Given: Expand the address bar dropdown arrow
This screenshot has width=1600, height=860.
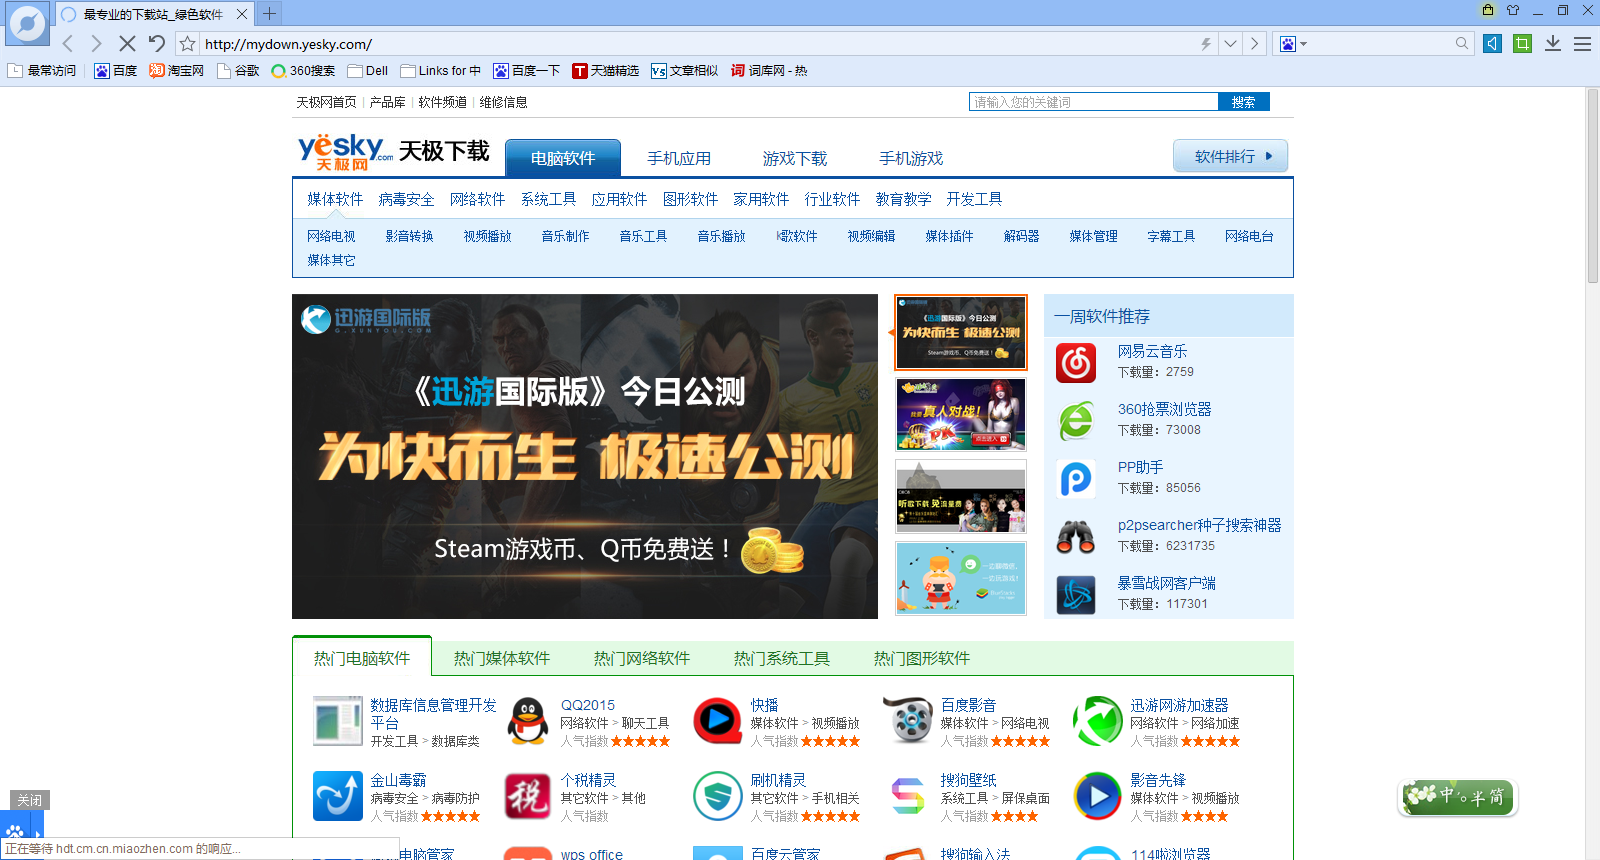Looking at the screenshot, I should [x=1230, y=44].
